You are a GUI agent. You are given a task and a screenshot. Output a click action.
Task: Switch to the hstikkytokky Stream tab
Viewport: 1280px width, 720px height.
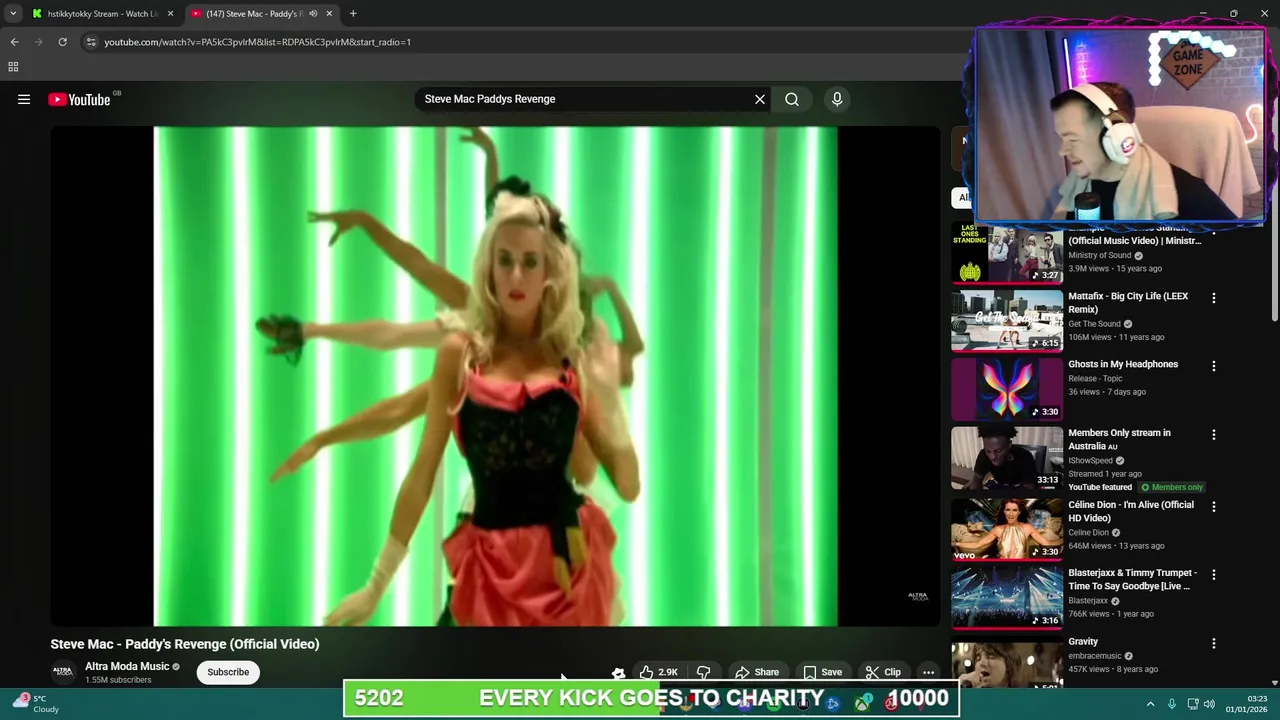pyautogui.click(x=103, y=14)
